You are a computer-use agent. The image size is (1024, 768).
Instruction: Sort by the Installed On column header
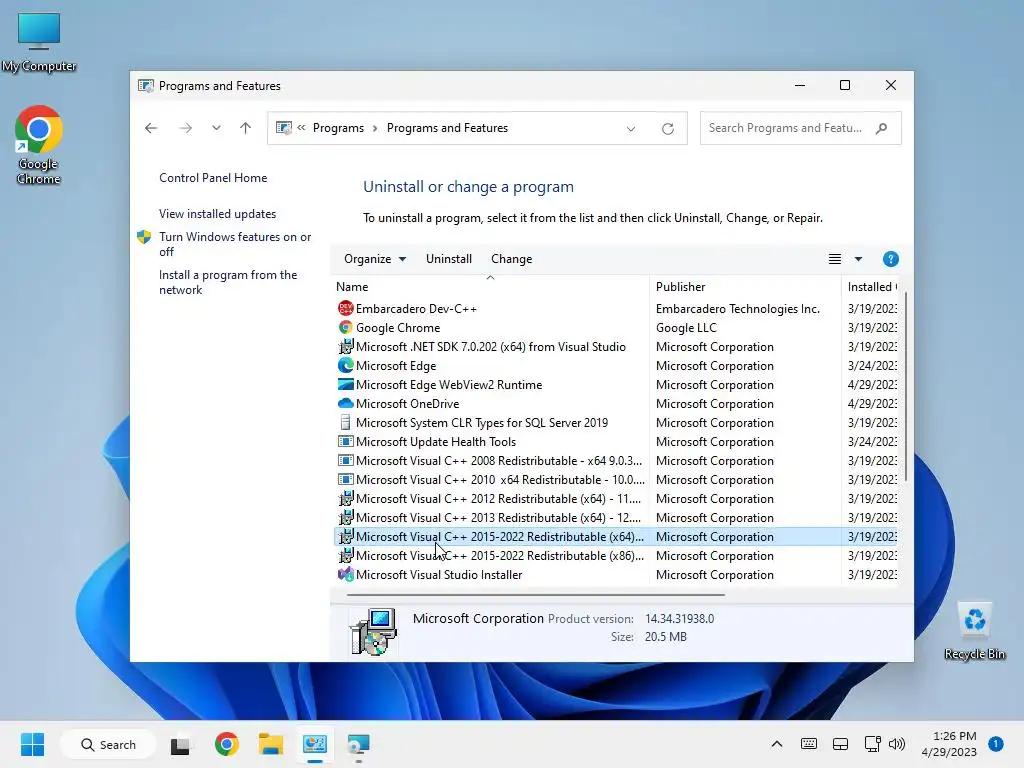(x=872, y=287)
